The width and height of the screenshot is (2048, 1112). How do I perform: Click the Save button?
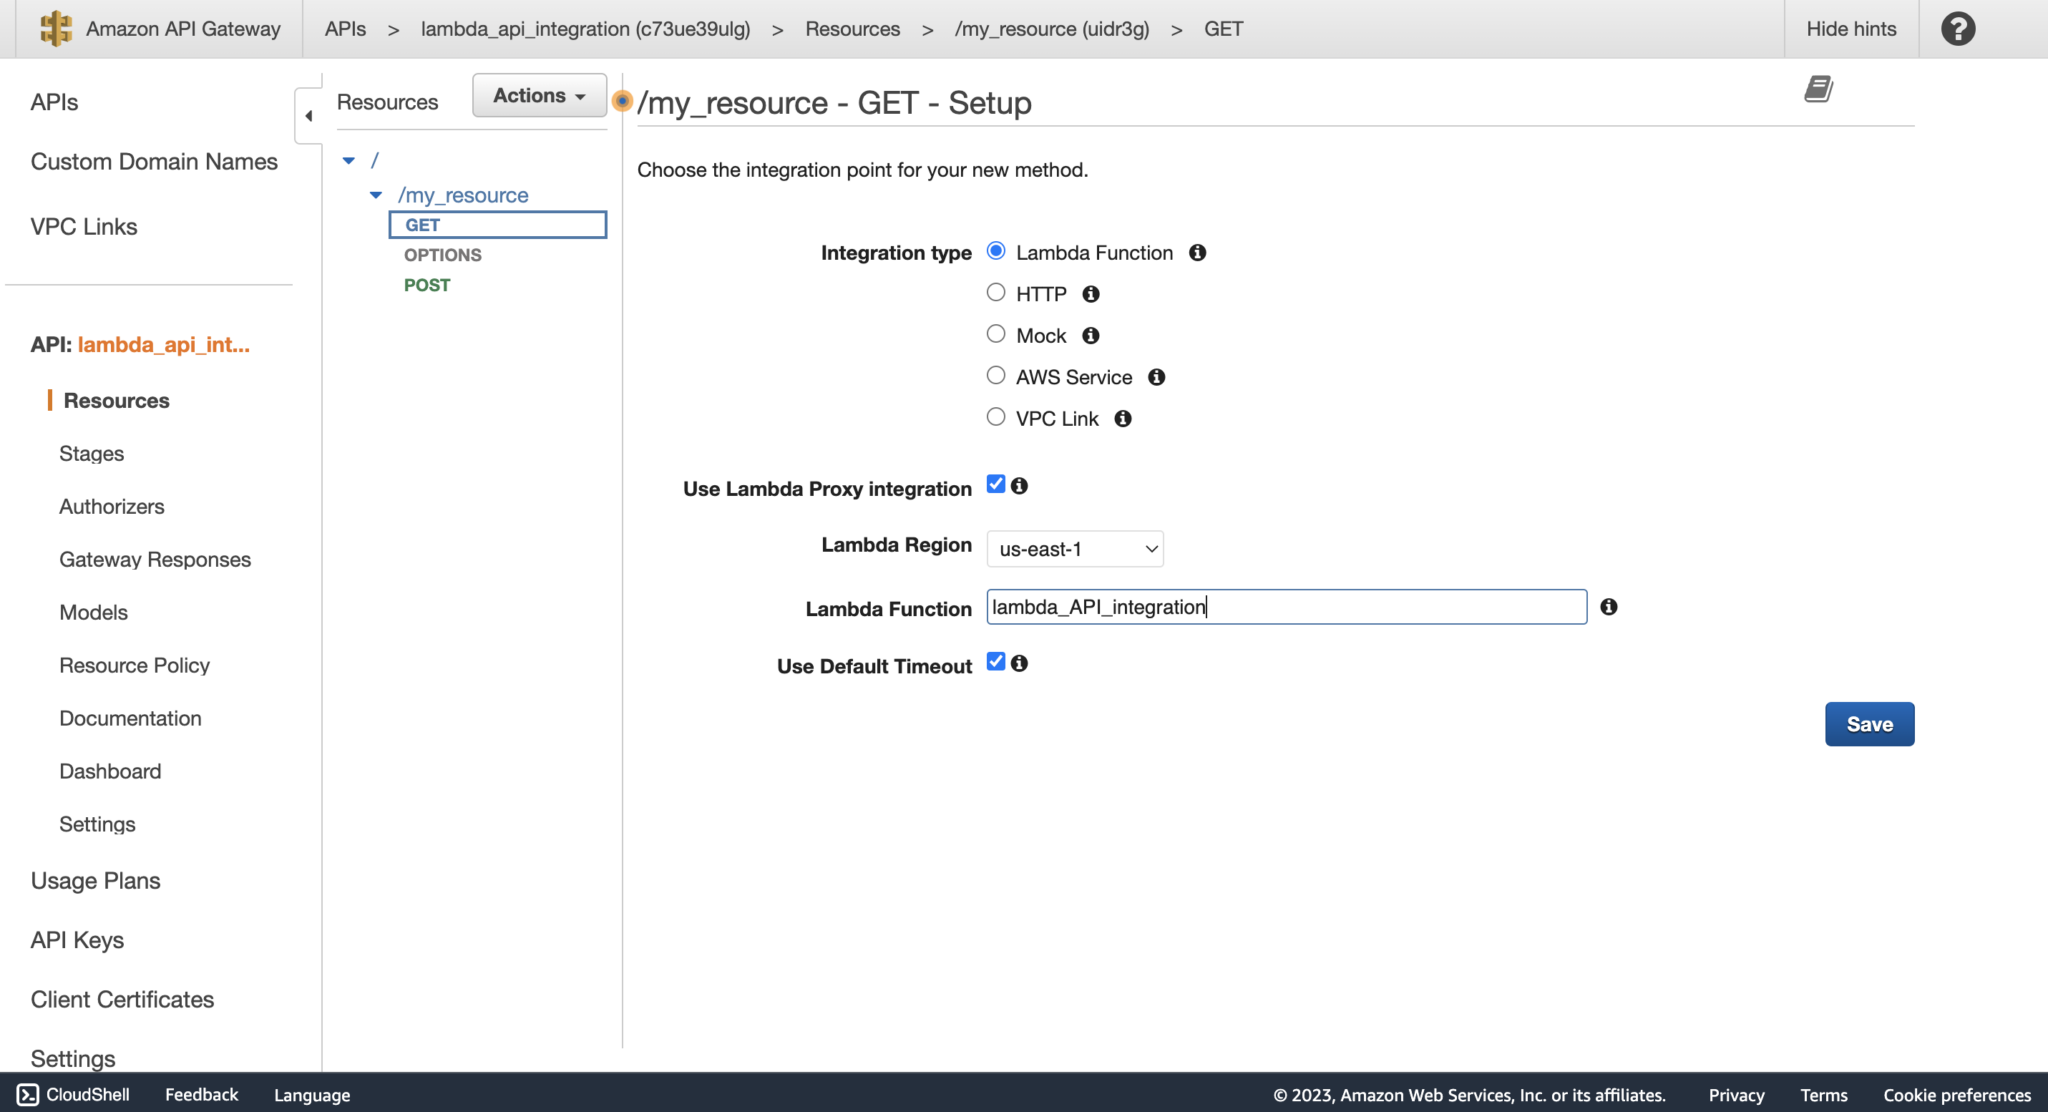[1868, 724]
